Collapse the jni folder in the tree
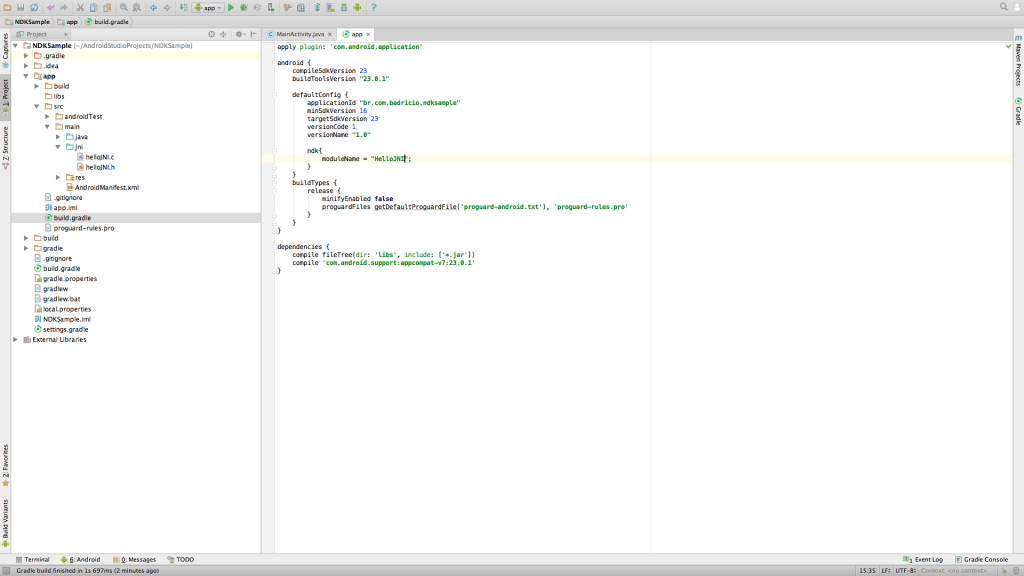This screenshot has height=576, width=1024. click(58, 147)
